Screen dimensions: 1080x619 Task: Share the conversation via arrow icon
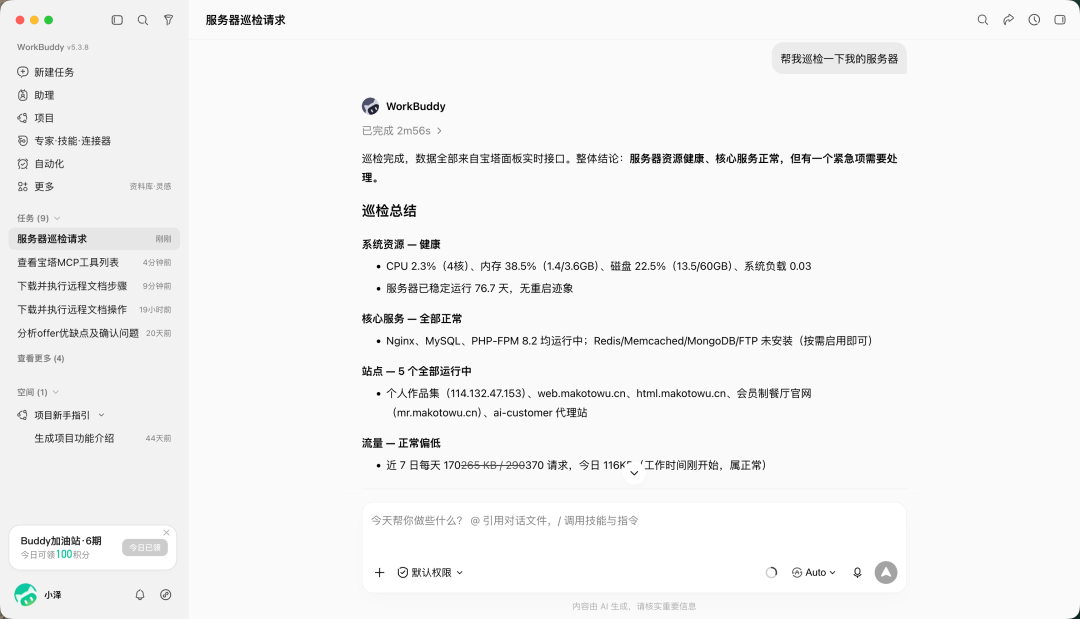pos(1008,20)
